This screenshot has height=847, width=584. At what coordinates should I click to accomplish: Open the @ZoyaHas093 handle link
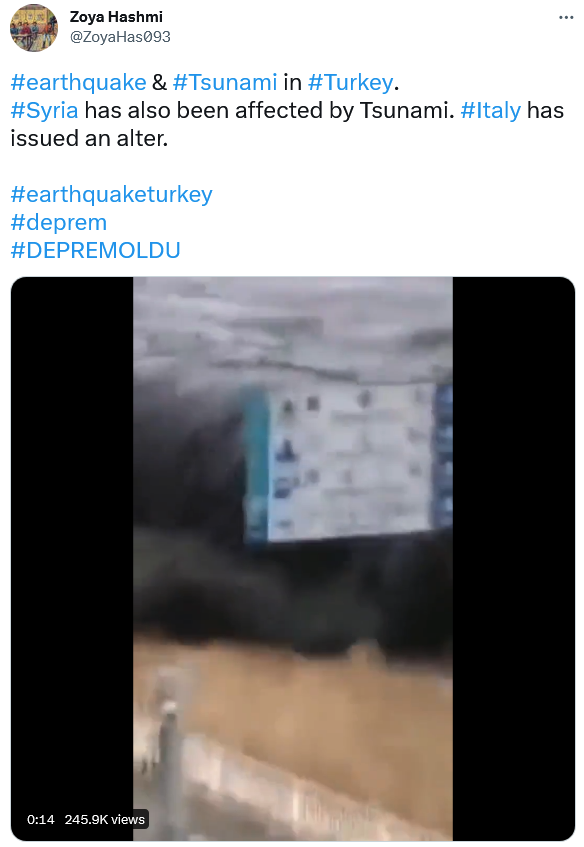pyautogui.click(x=120, y=37)
